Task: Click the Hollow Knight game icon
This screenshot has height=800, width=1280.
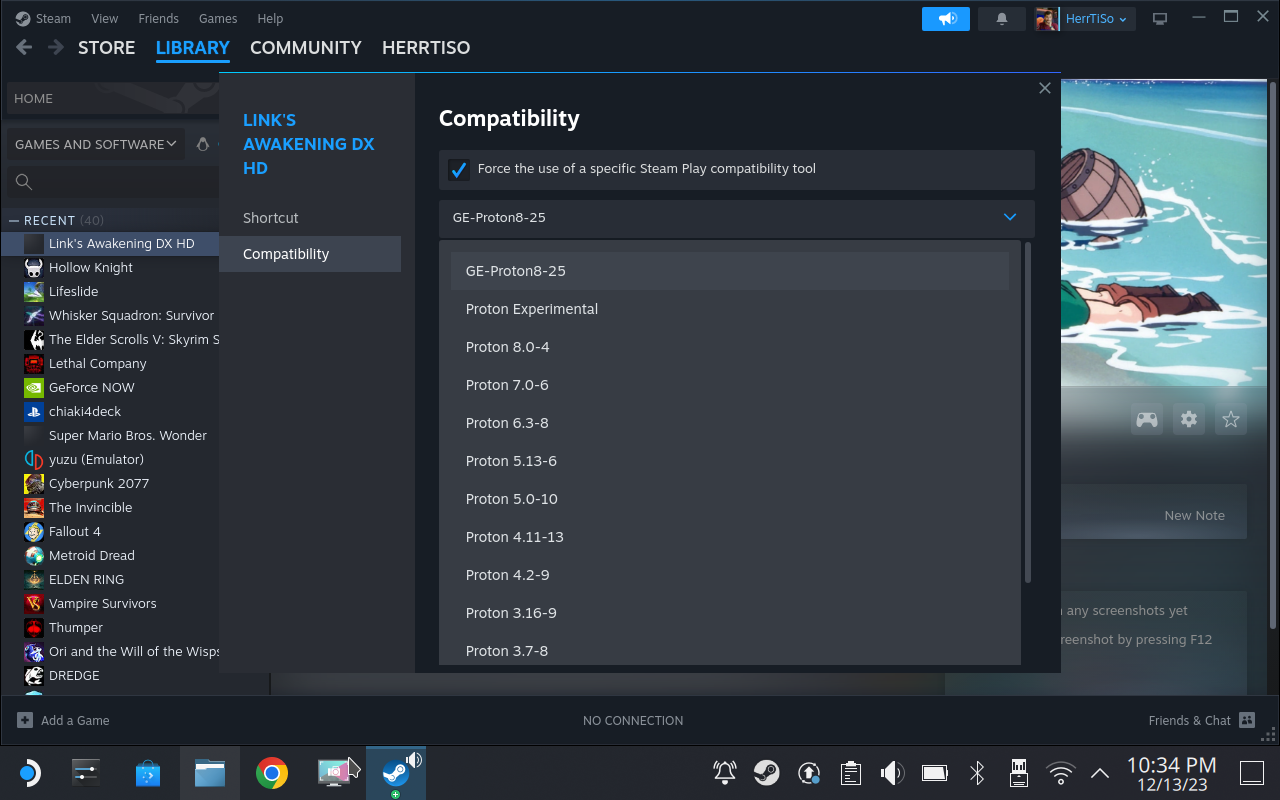Action: point(34,268)
